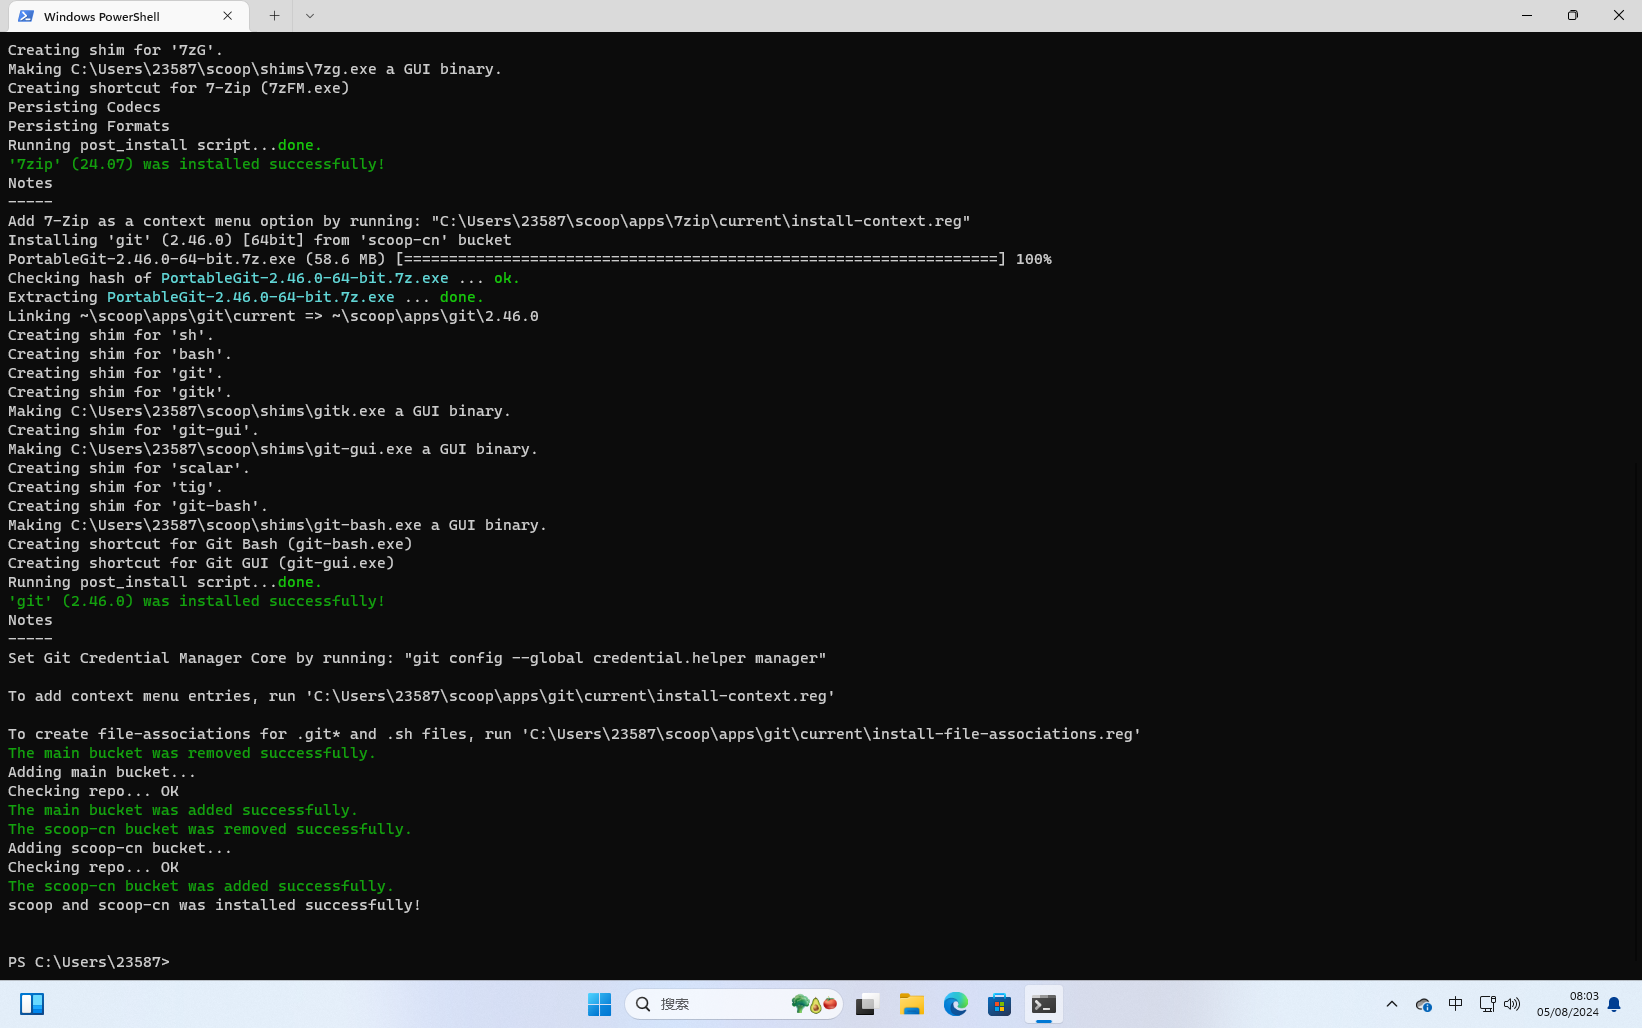
Task: Open the Windows Start menu
Action: tap(599, 1004)
